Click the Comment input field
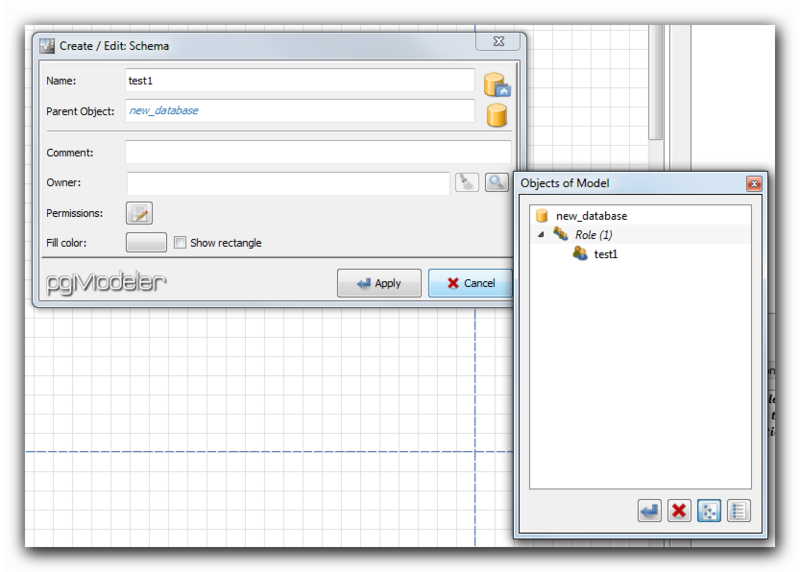This screenshot has height=572, width=800. (318, 152)
